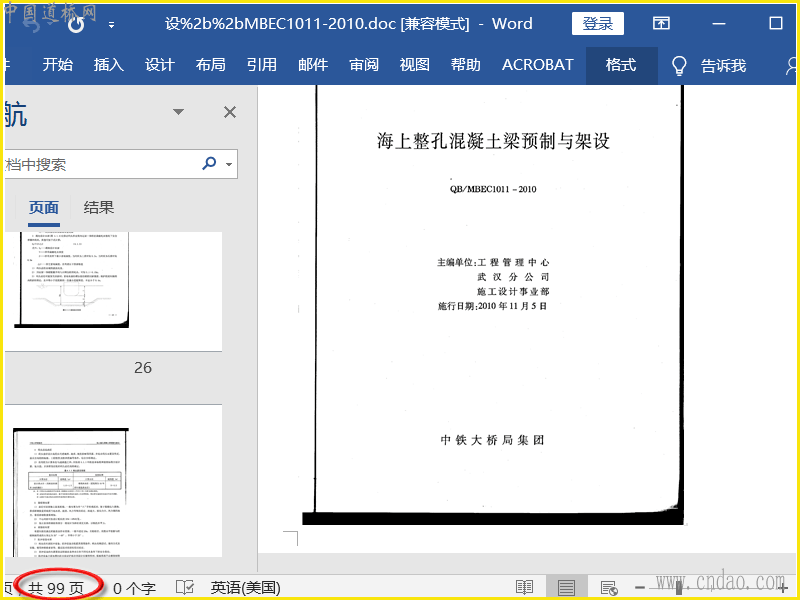Click the document title 海上整孔混凝土梁预制与架设
This screenshot has height=600, width=800.
(x=493, y=141)
